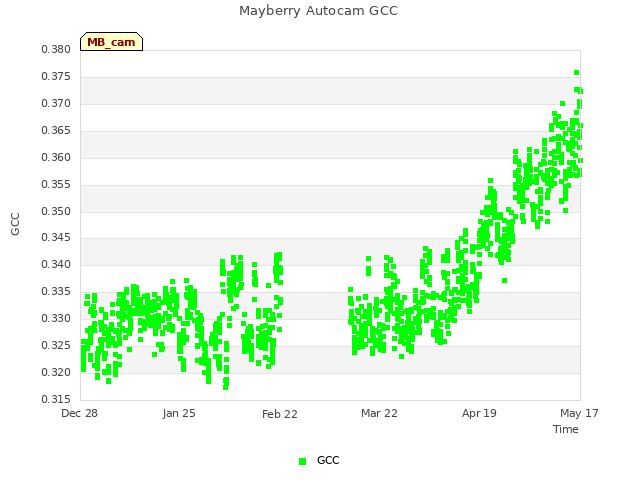Image resolution: width=640 pixels, height=480 pixels.
Task: Click the y-axis value 0.360
Action: (56, 157)
